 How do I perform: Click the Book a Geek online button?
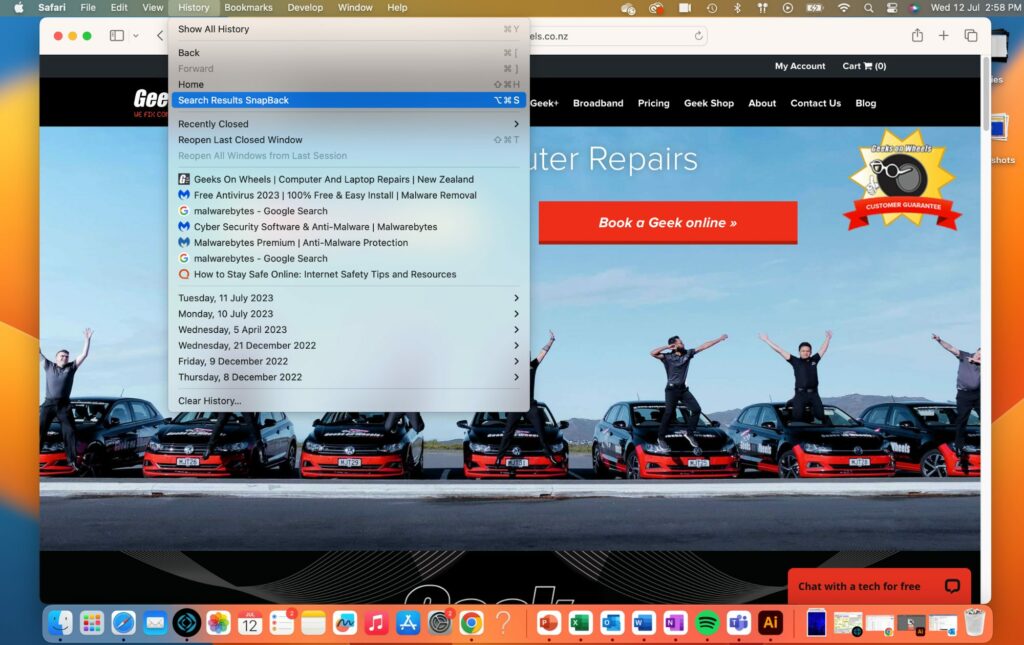(667, 222)
